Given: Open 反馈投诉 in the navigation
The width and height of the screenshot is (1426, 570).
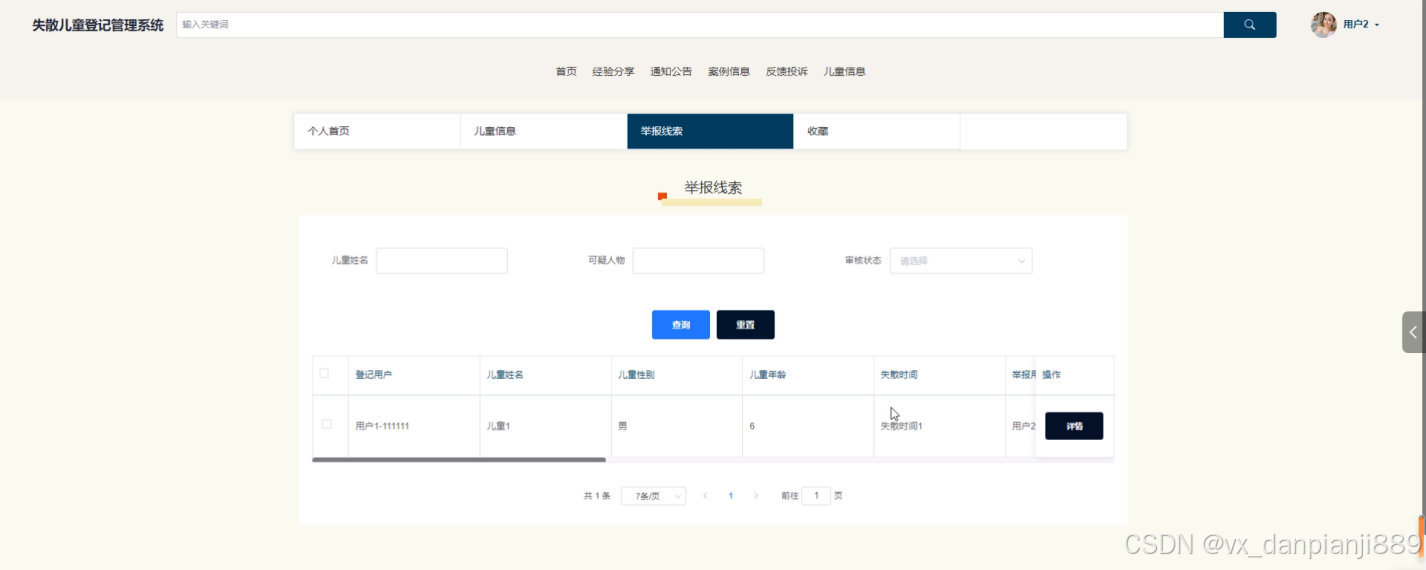Looking at the screenshot, I should [787, 72].
